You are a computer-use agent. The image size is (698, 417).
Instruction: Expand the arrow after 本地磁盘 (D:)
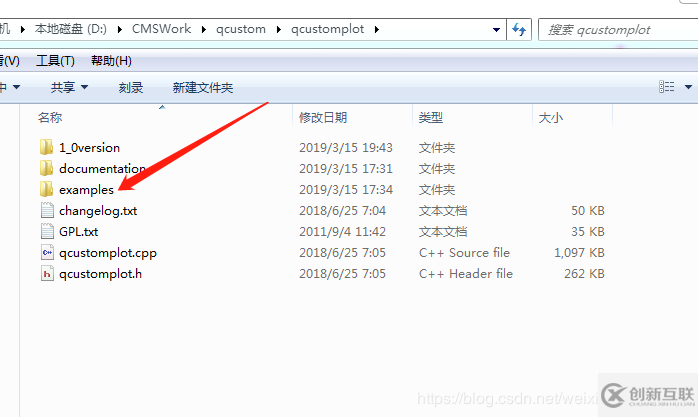[x=120, y=29]
